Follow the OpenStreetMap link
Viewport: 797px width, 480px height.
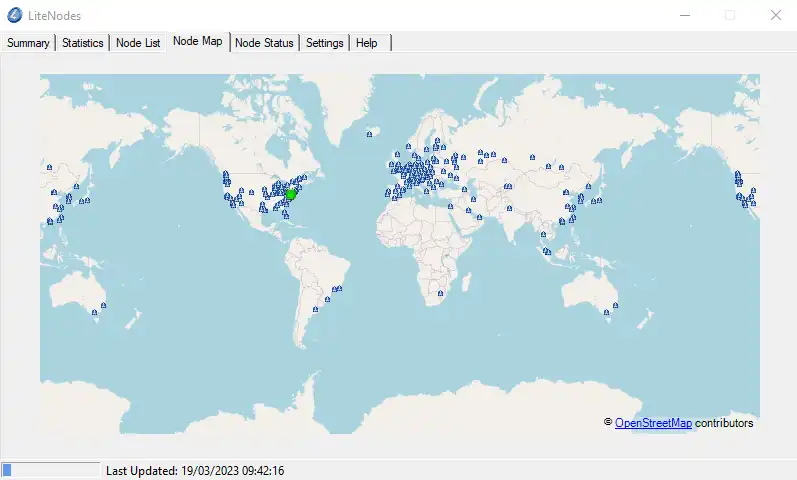pyautogui.click(x=653, y=423)
